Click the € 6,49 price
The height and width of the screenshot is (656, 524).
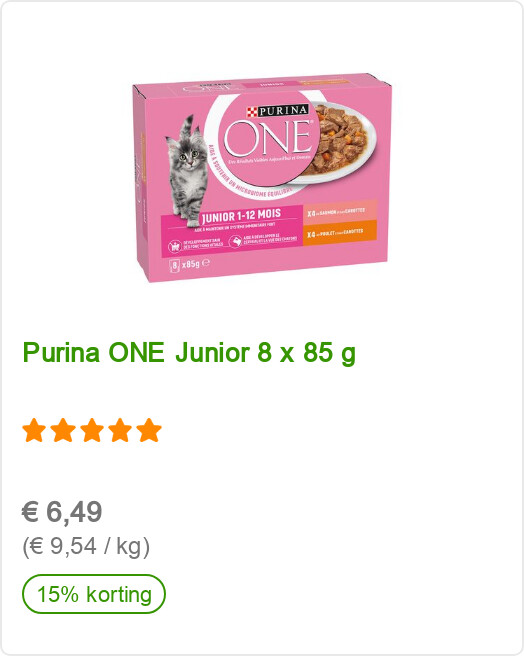[62, 512]
